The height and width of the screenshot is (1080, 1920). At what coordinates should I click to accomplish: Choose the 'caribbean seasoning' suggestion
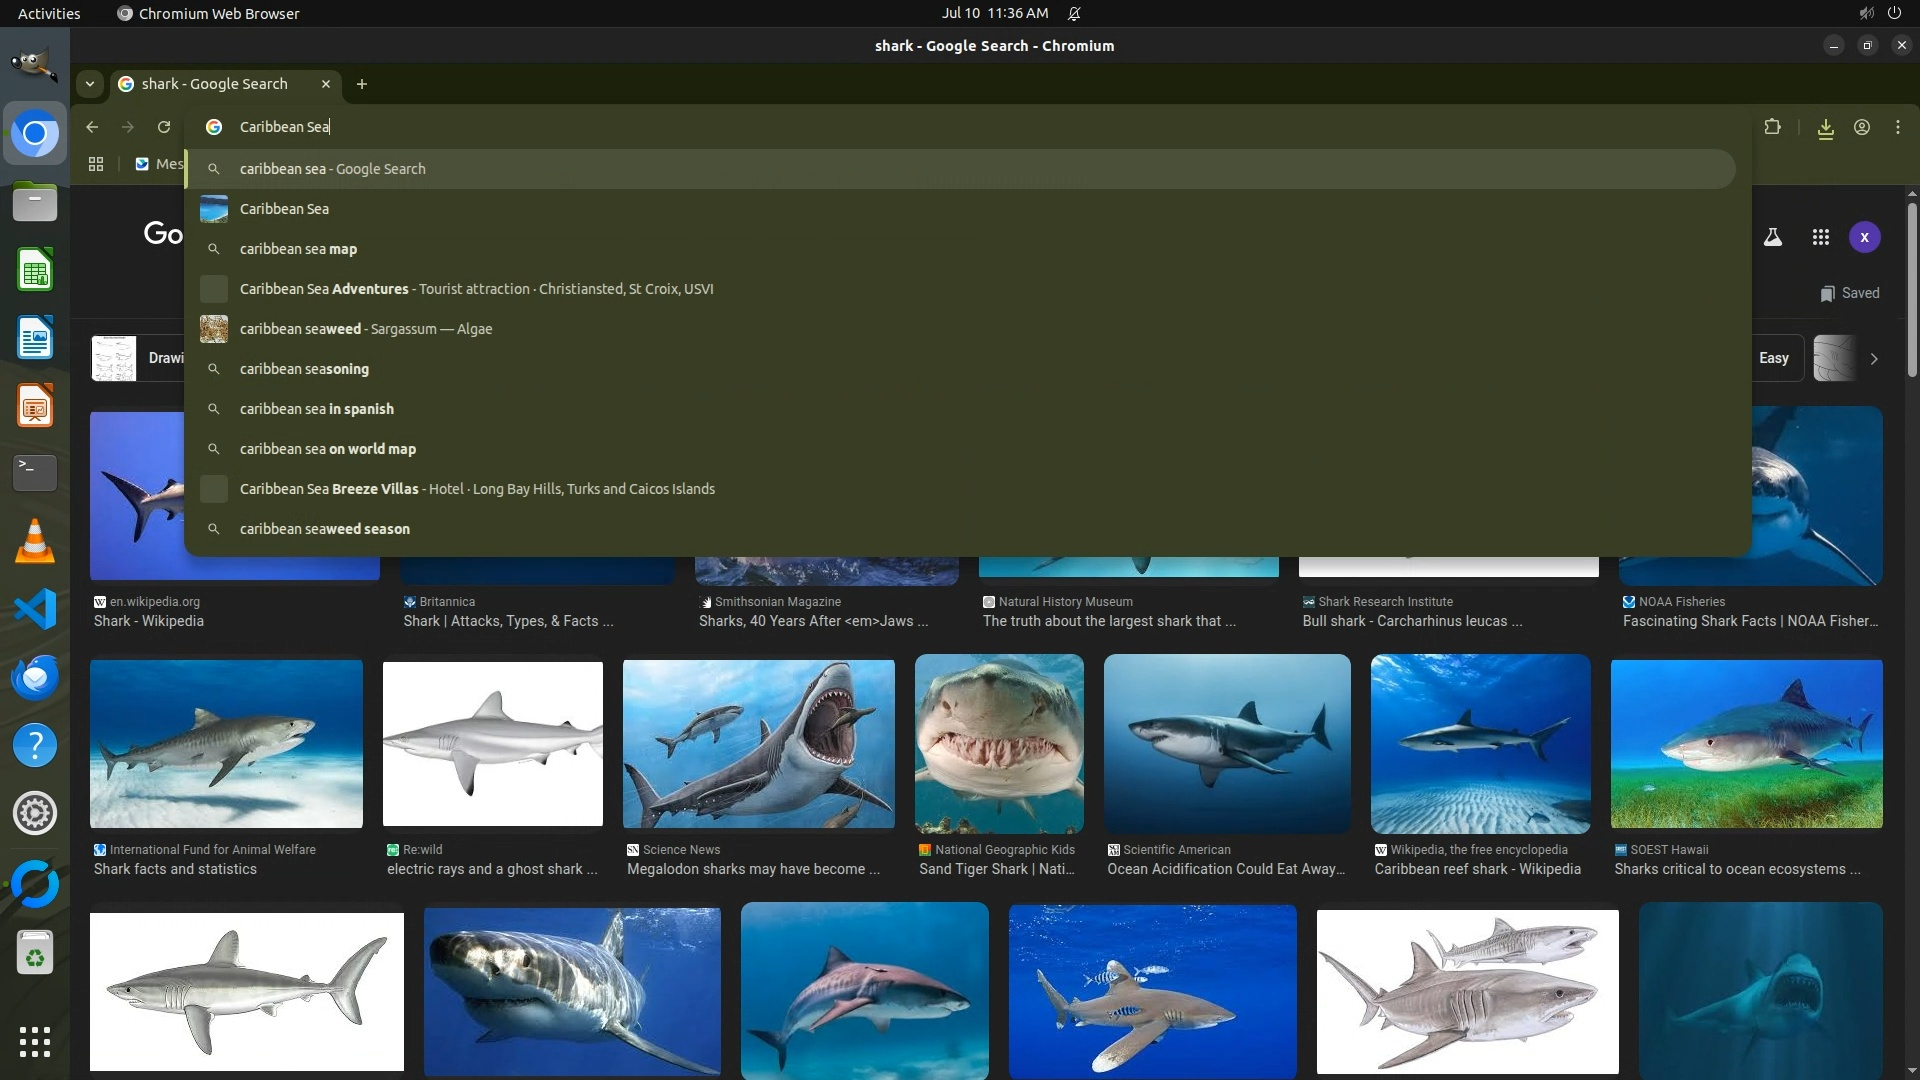(304, 369)
